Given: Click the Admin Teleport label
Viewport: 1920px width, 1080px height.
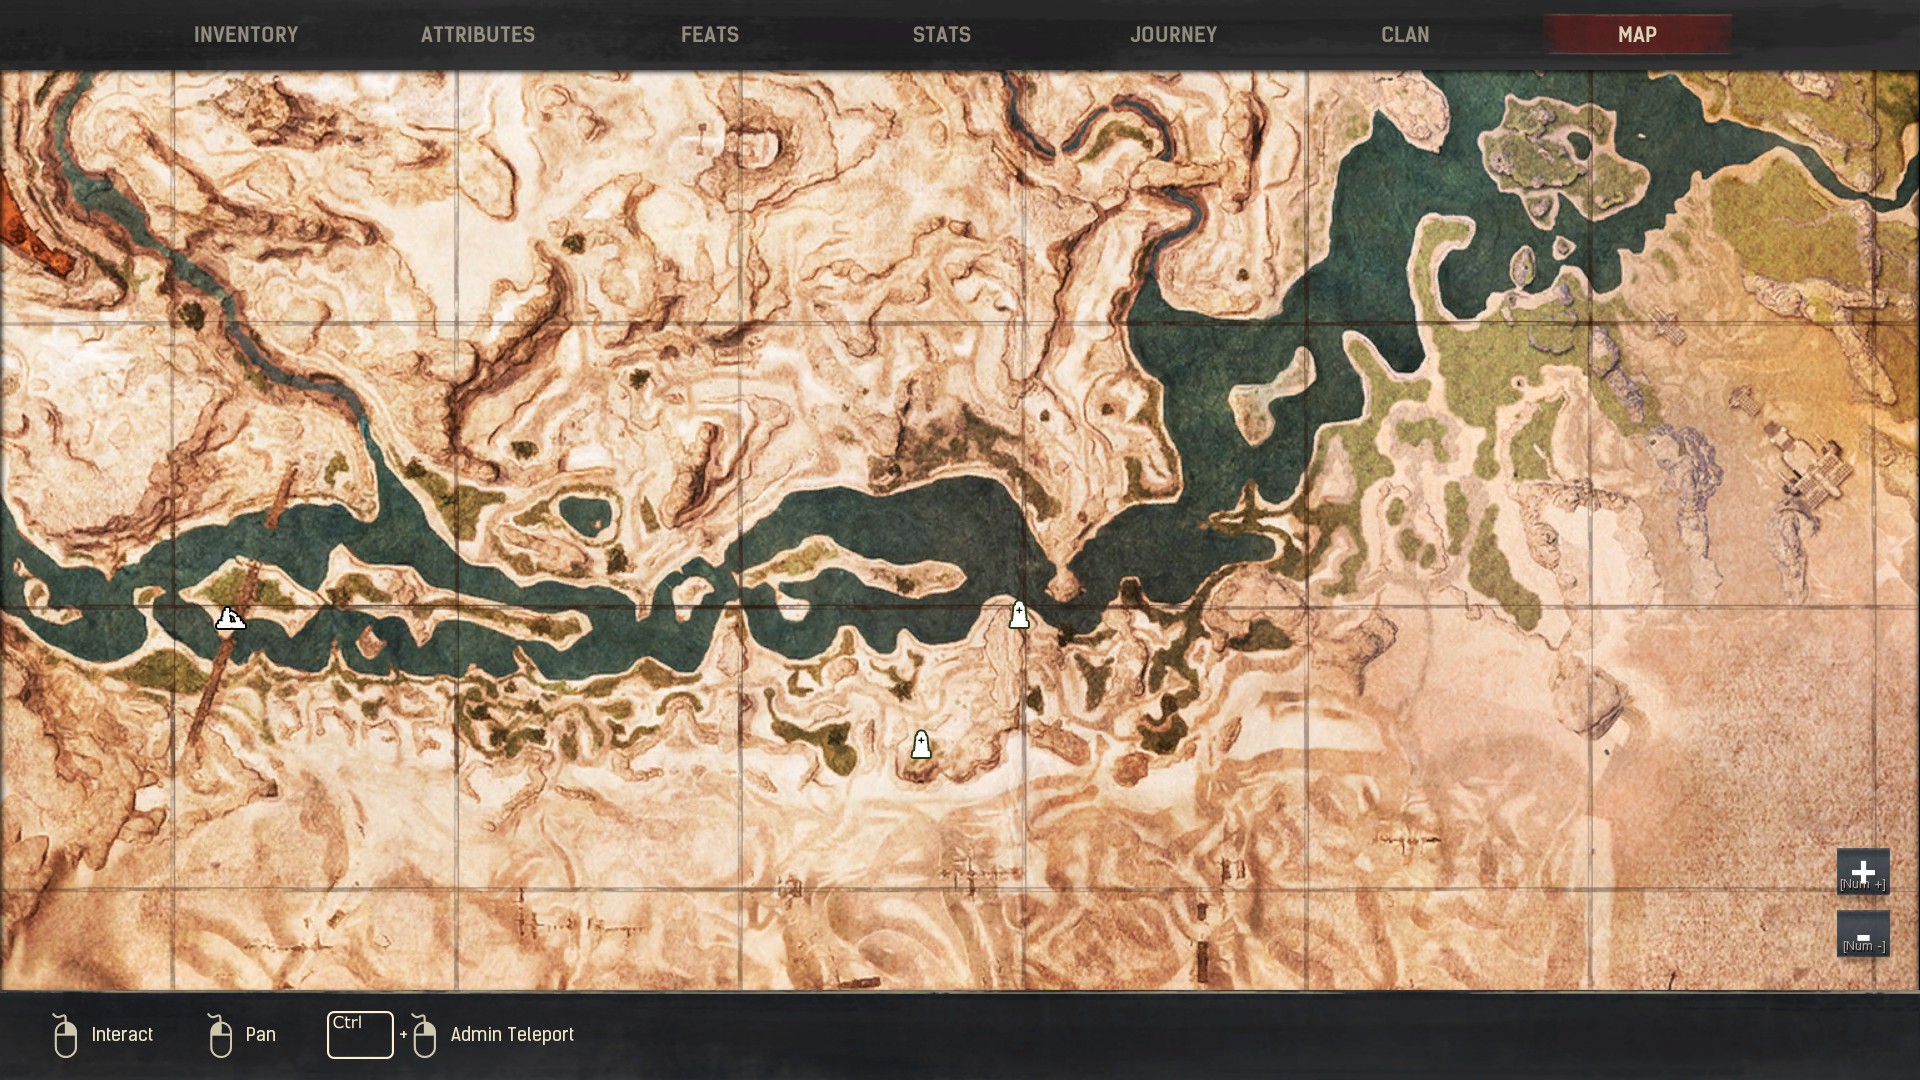Looking at the screenshot, I should pos(512,1035).
